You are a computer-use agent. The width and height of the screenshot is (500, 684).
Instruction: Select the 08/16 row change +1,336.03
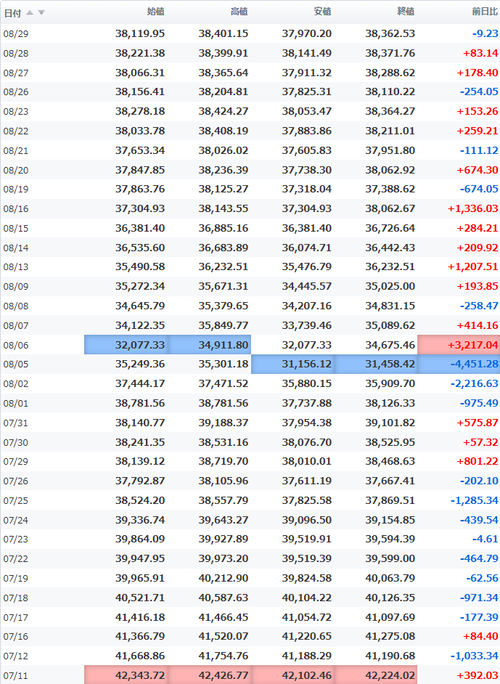[473, 209]
